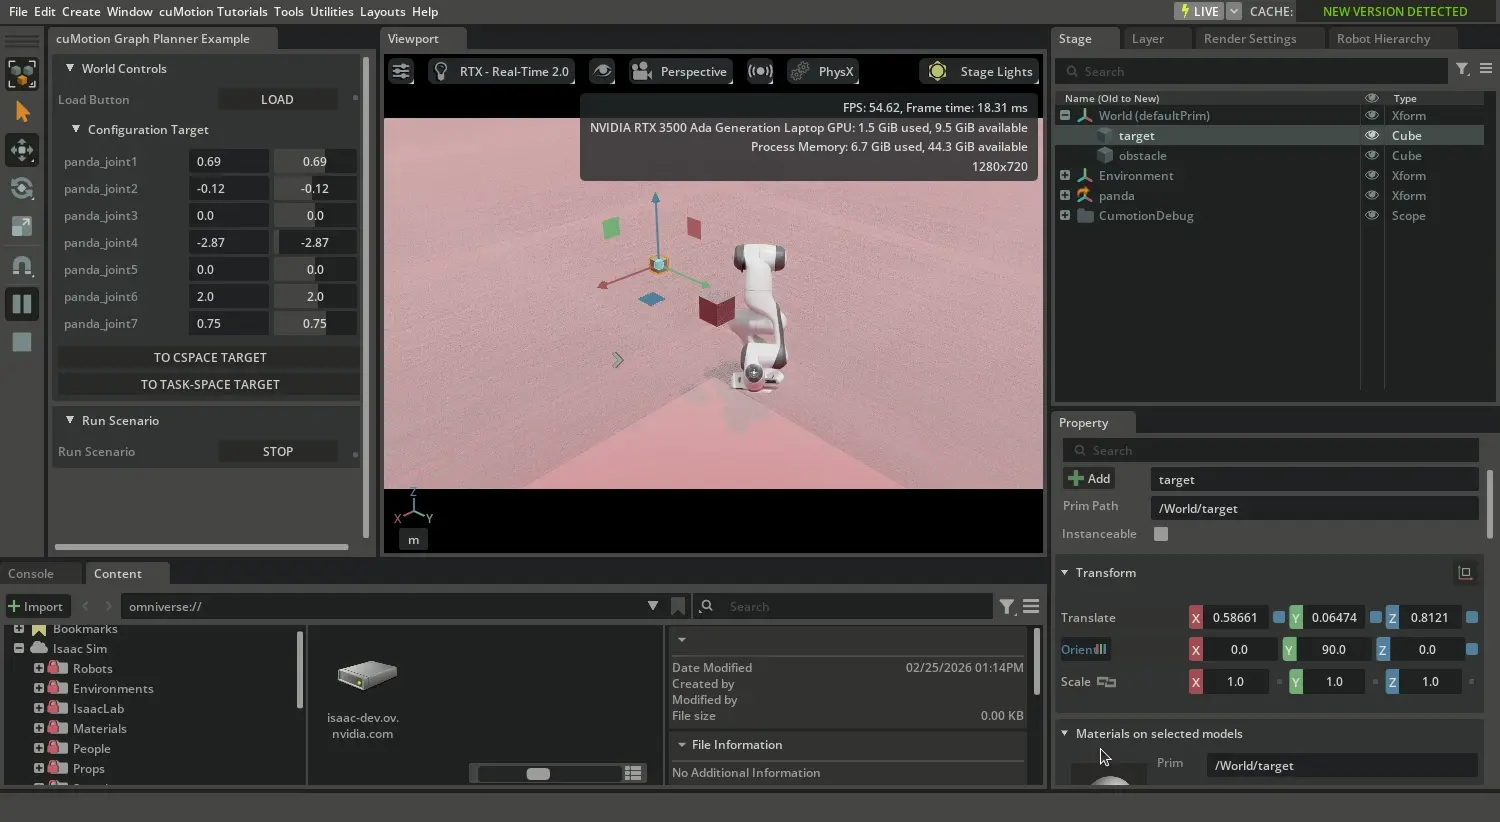Pause the simulation
Viewport: 1500px width, 822px height.
click(x=22, y=304)
